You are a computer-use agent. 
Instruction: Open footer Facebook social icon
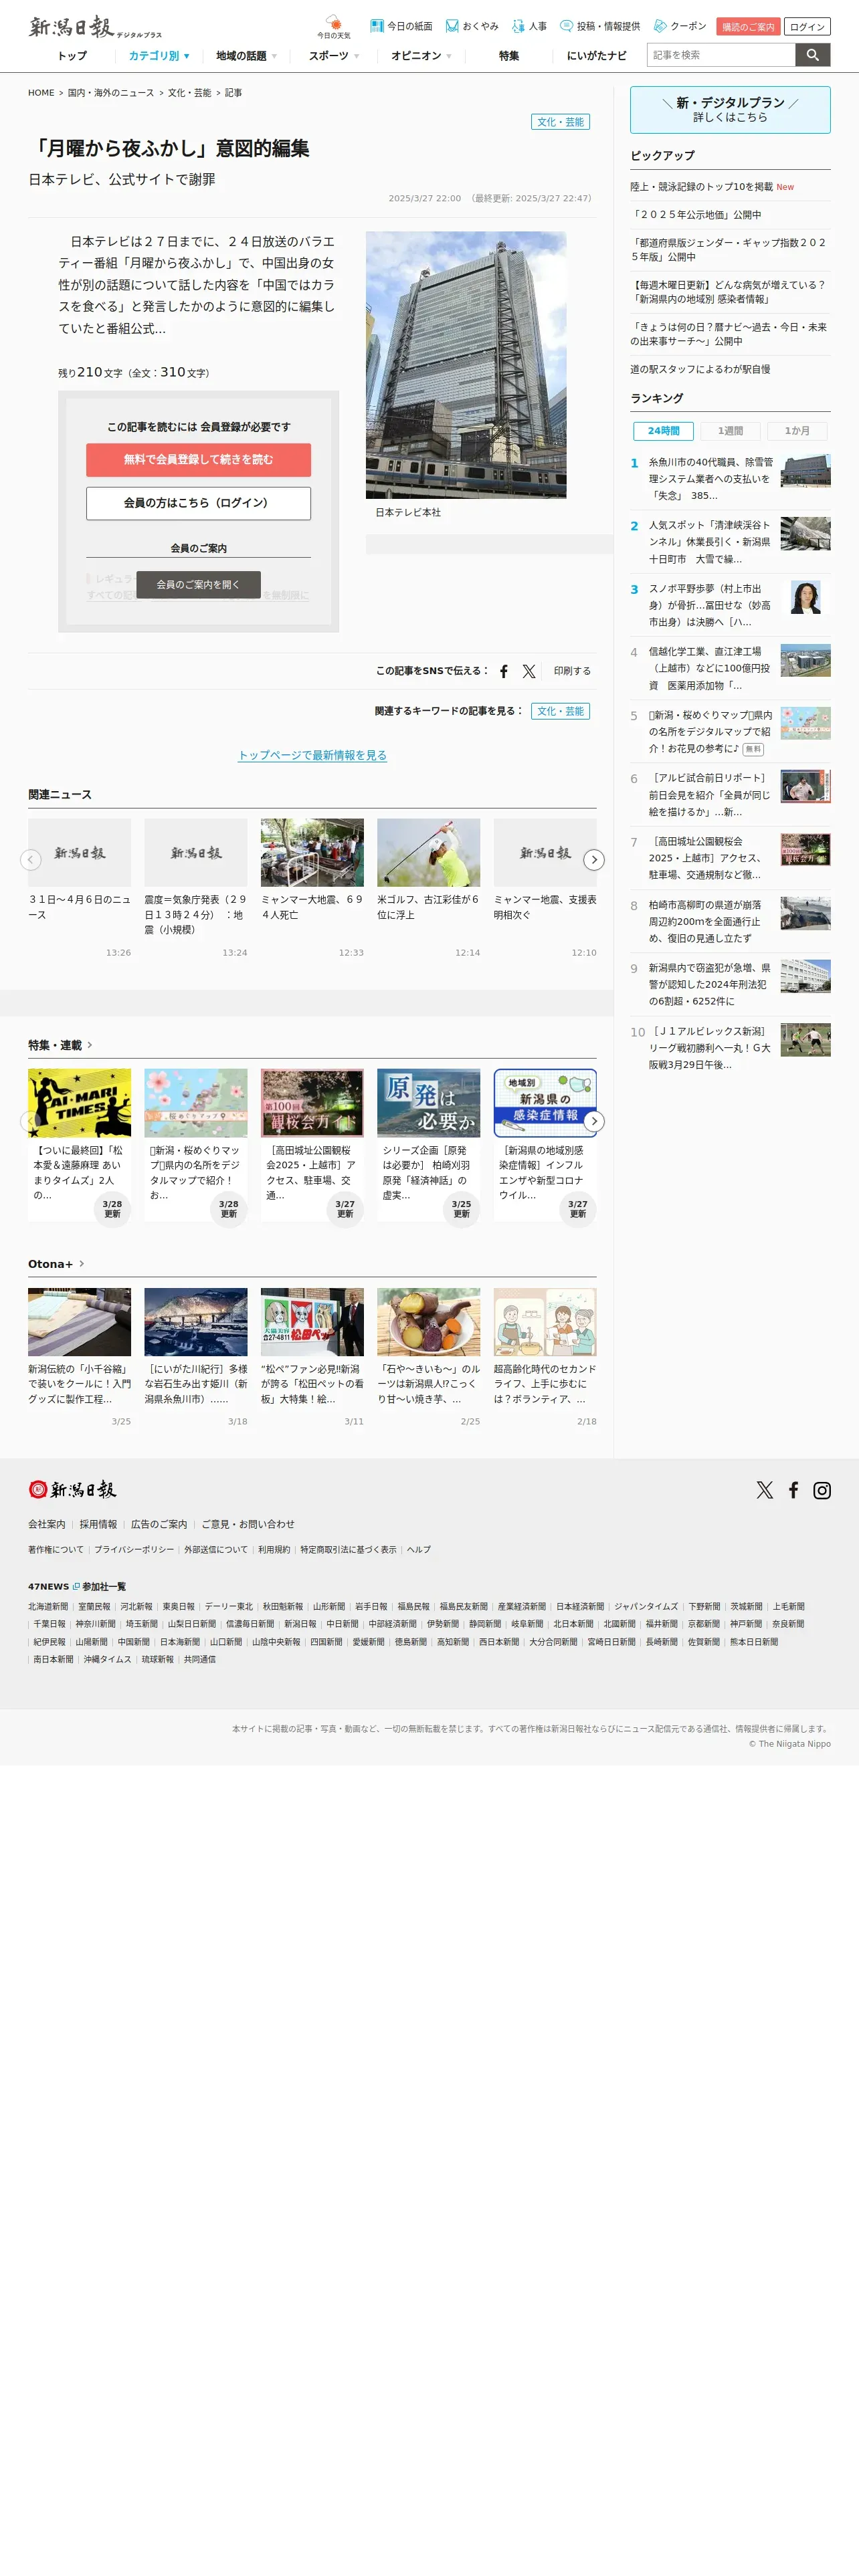[793, 1490]
